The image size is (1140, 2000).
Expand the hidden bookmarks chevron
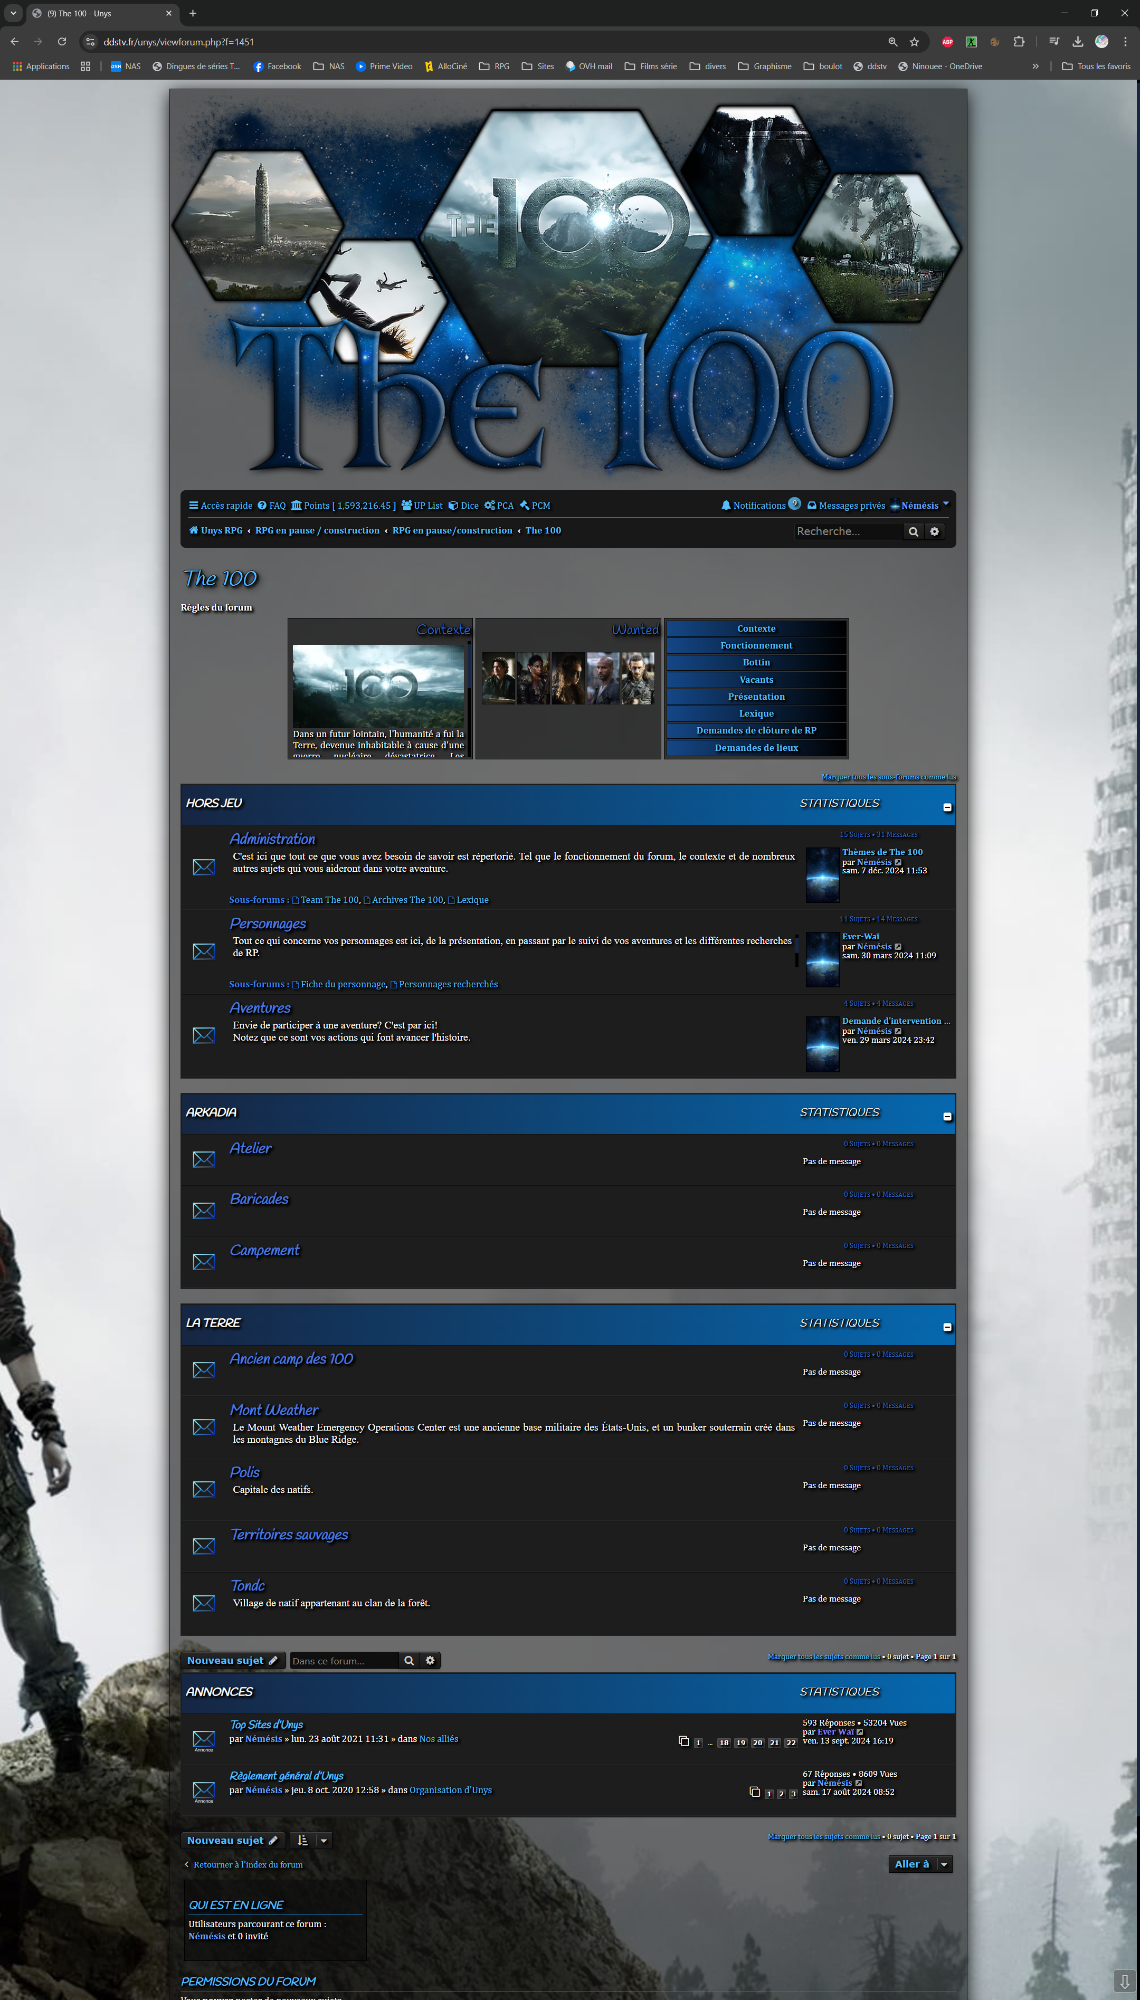coord(1036,66)
